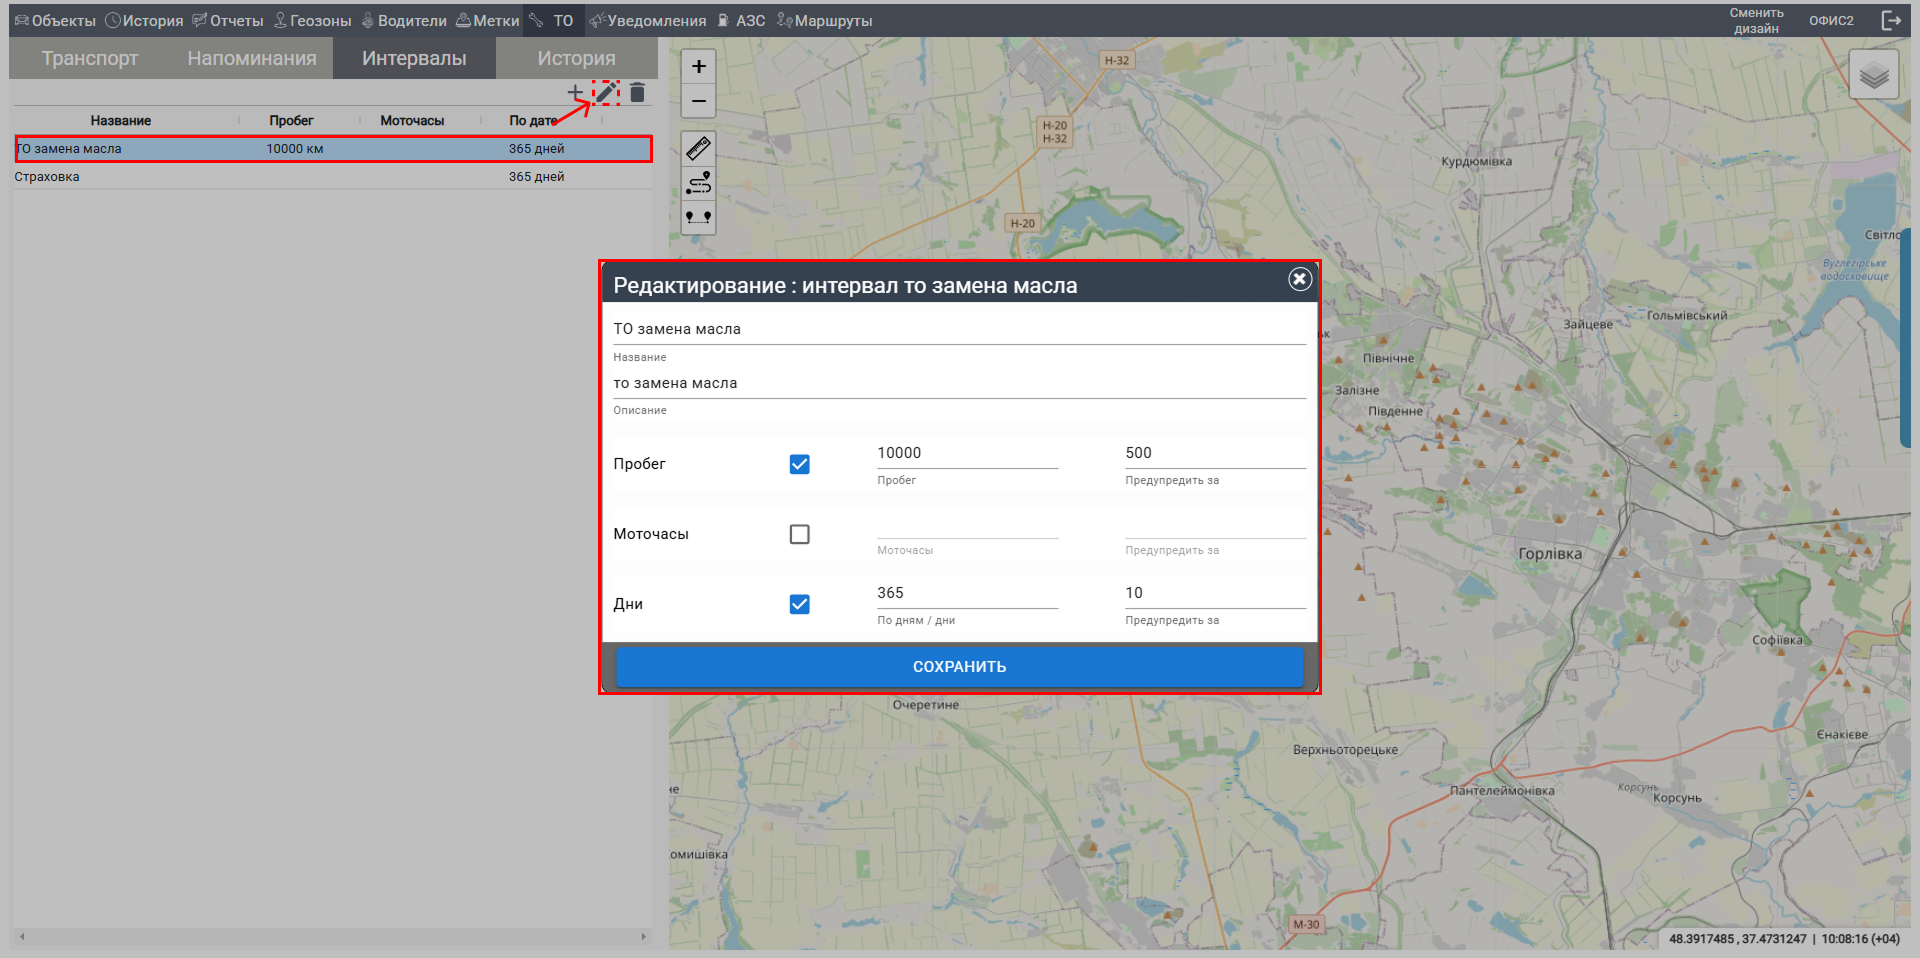Viewport: 1920px width, 958px height.
Task: Select the ruler measurement tool
Action: pos(698,149)
